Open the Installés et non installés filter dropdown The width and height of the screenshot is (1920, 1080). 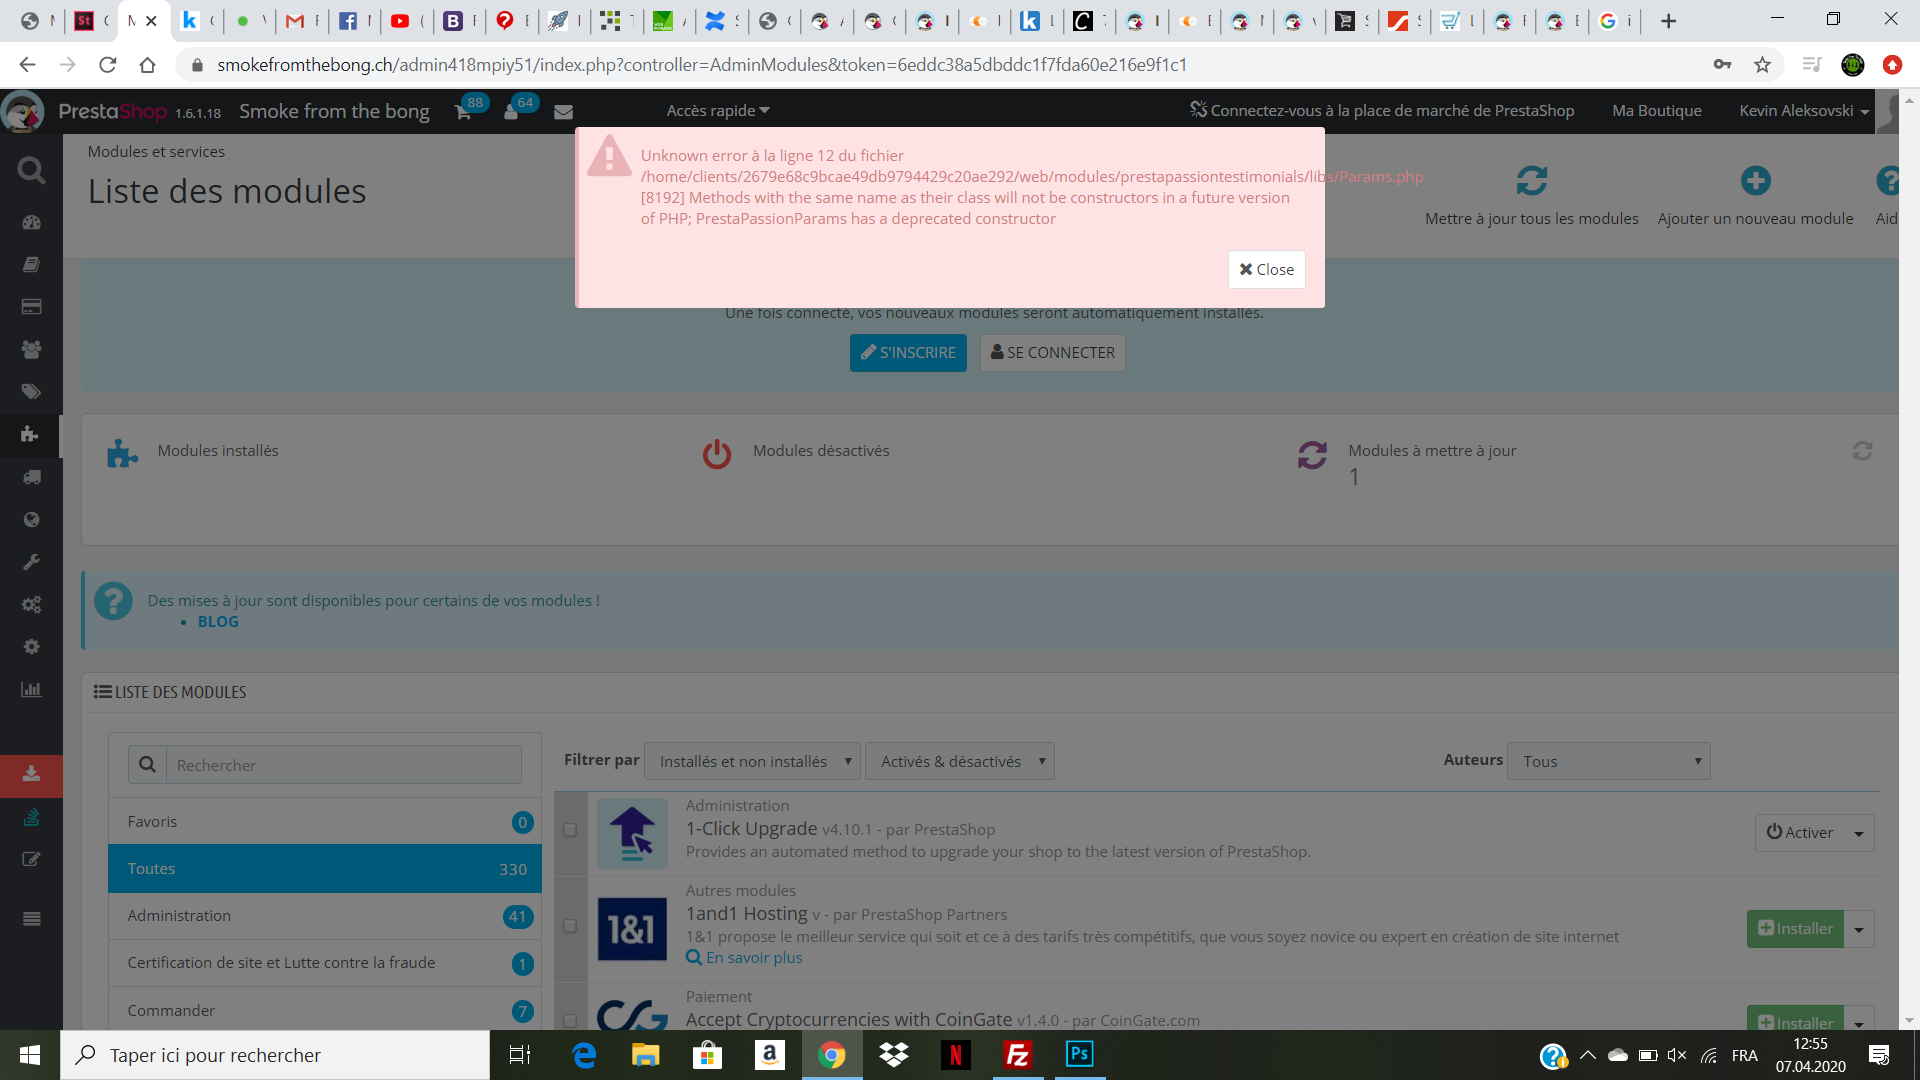[752, 762]
